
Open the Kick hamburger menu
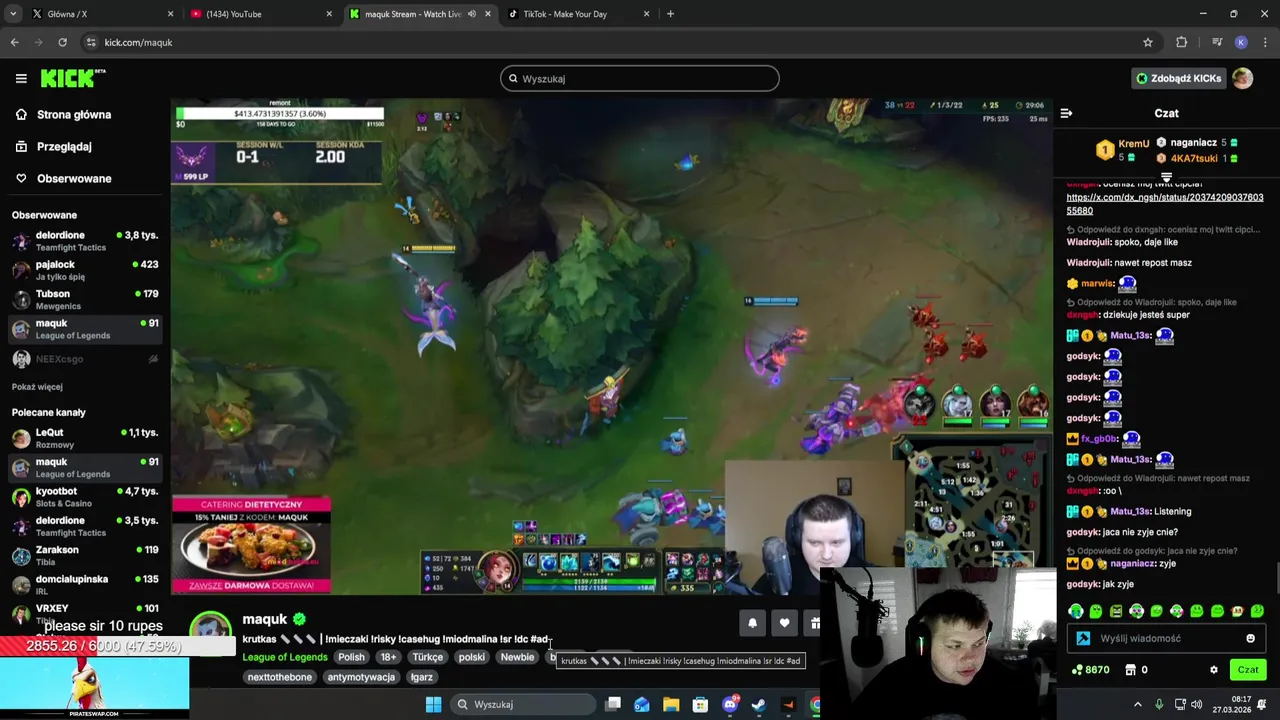[x=21, y=78]
